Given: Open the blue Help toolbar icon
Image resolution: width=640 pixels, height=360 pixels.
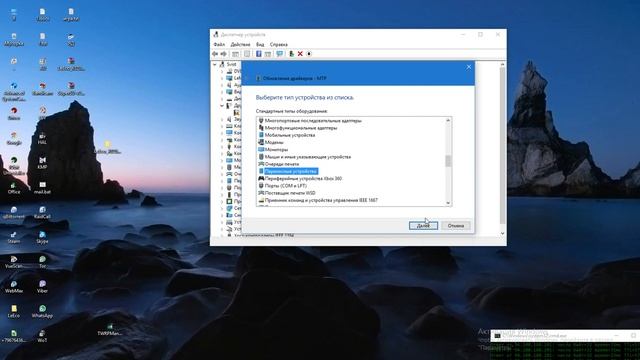Looking at the screenshot, I should pos(258,54).
